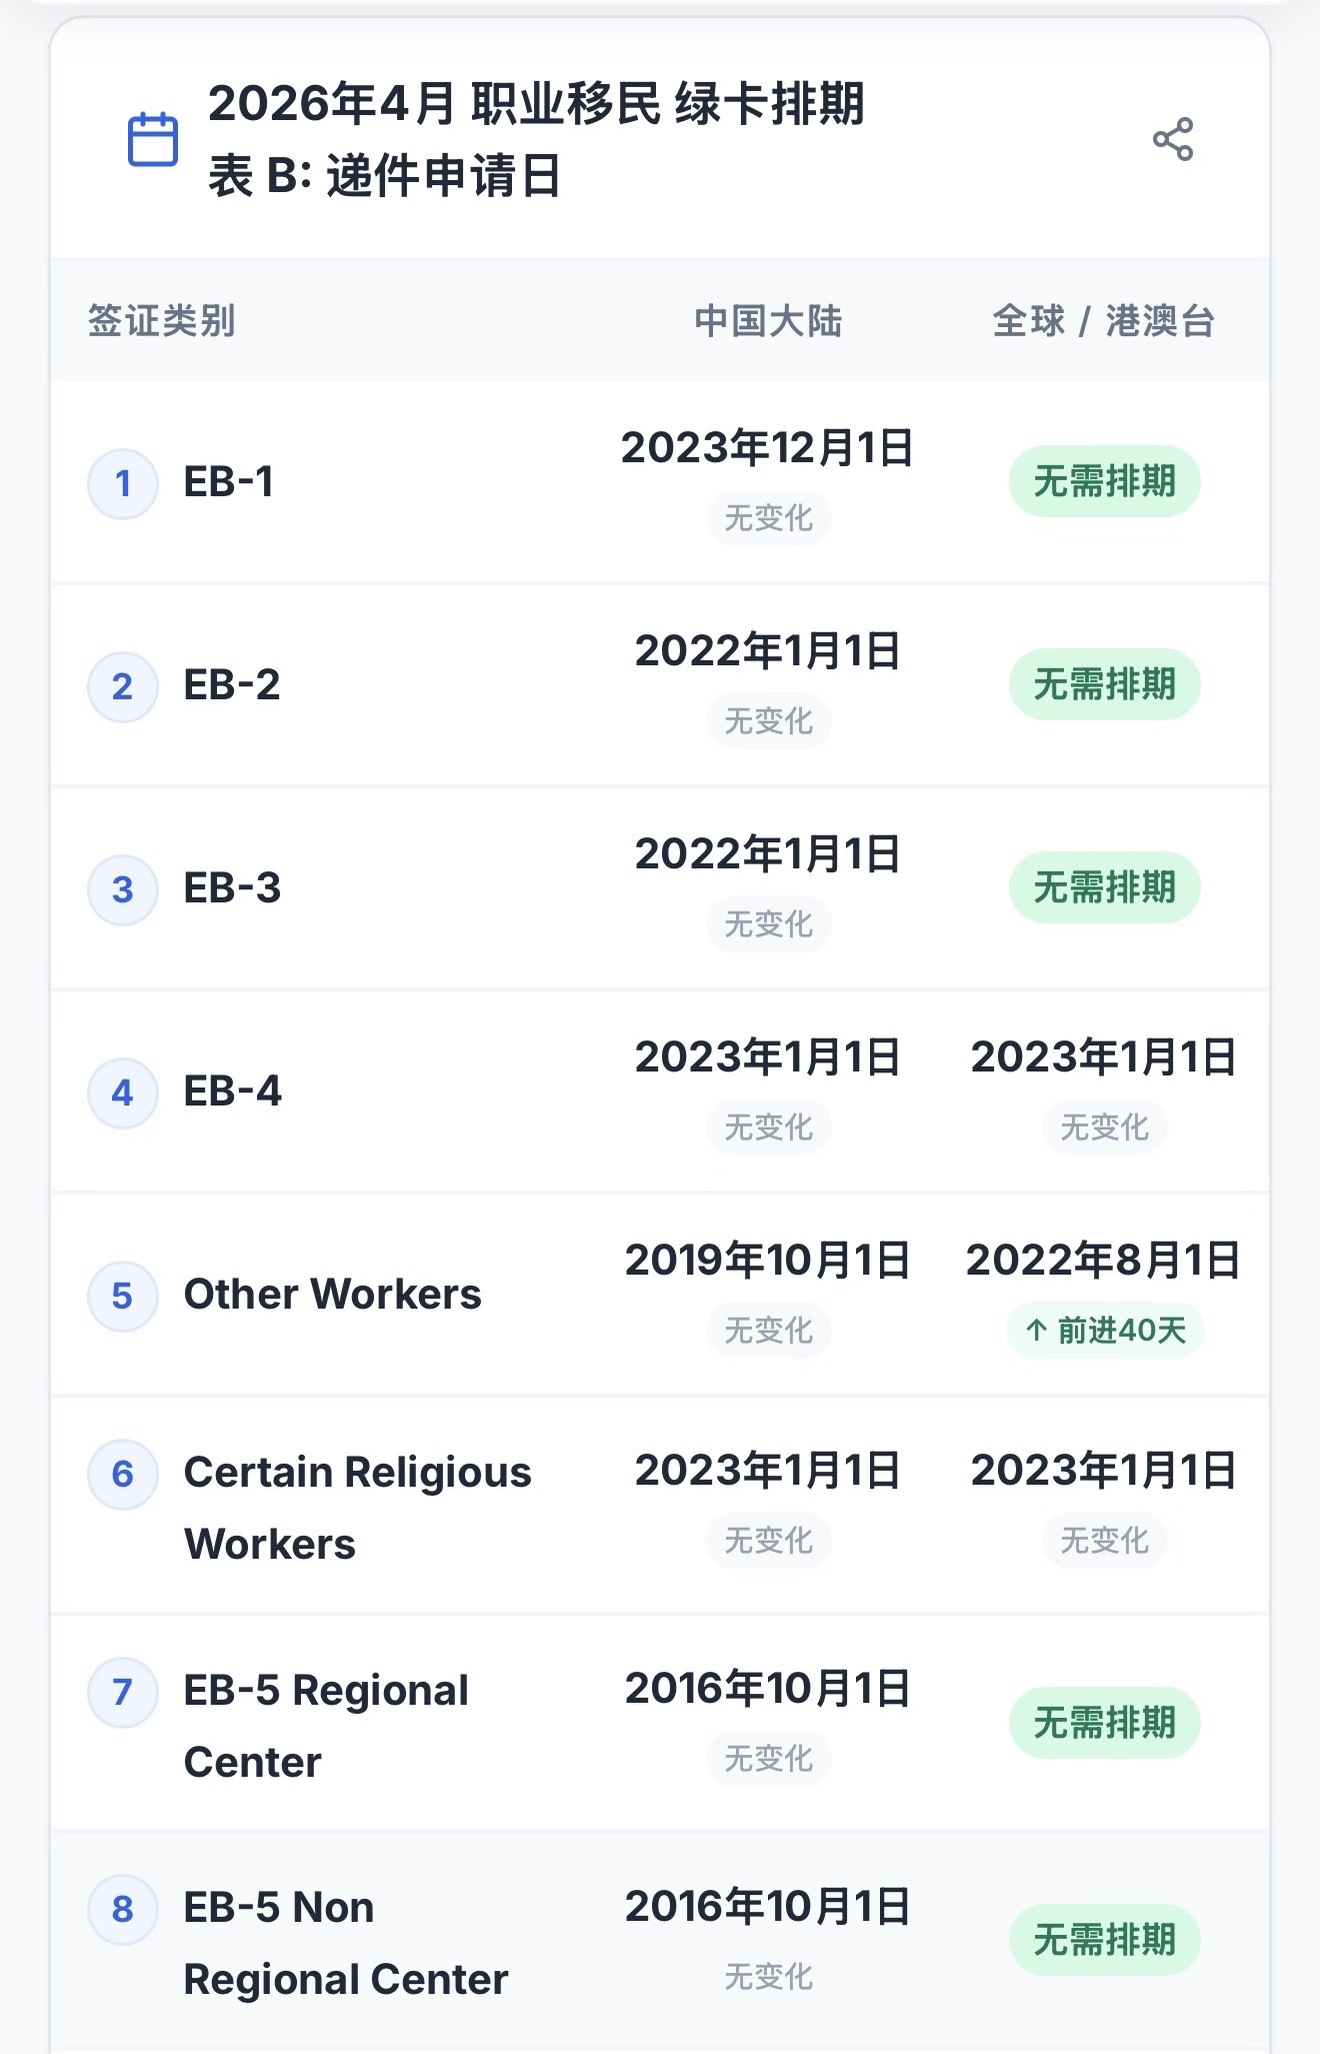This screenshot has width=1320, height=2054.
Task: Click the EB-5 Non Regional Center label
Action: (x=346, y=1943)
